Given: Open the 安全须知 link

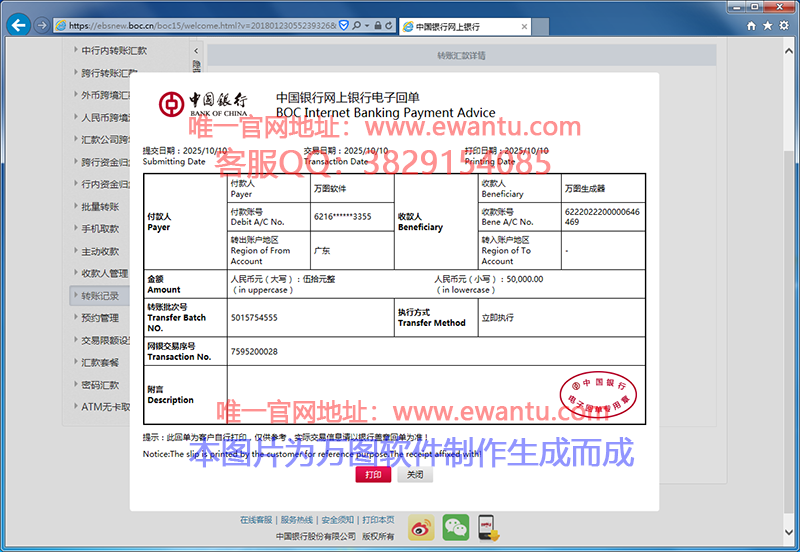Looking at the screenshot, I should click(x=337, y=519).
